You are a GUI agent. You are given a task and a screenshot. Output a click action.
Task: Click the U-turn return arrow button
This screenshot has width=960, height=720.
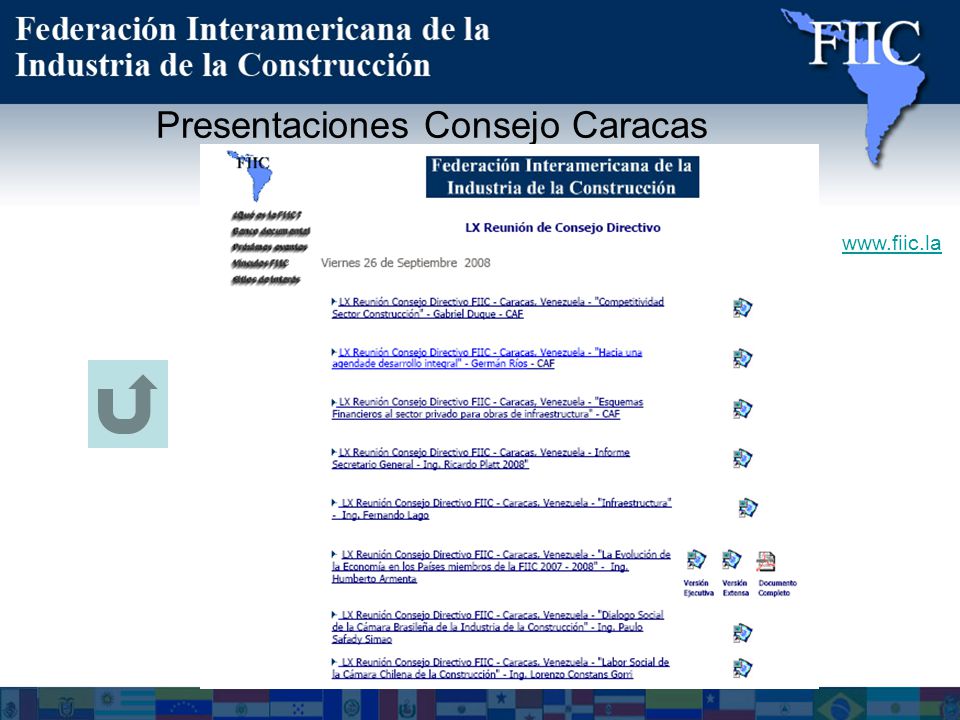point(128,404)
